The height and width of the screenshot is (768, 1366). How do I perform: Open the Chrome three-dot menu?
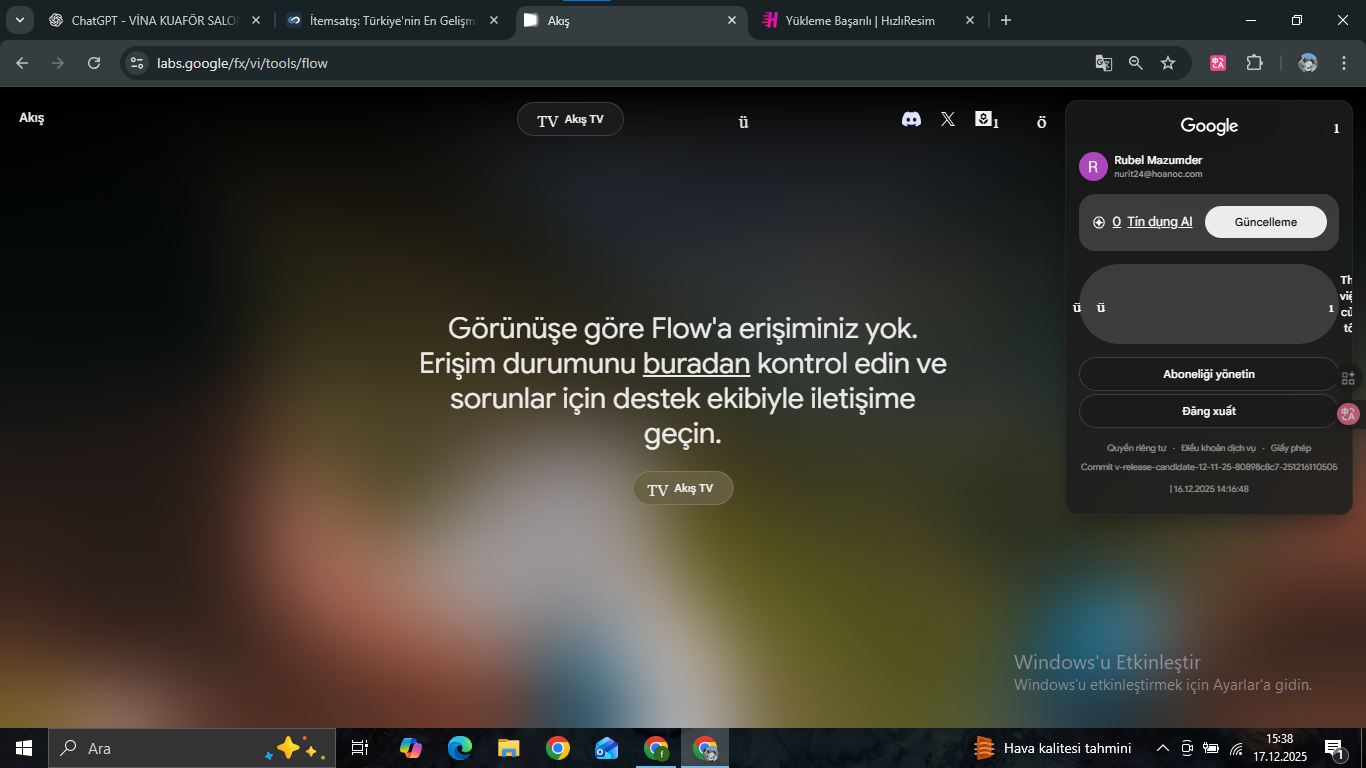point(1343,63)
